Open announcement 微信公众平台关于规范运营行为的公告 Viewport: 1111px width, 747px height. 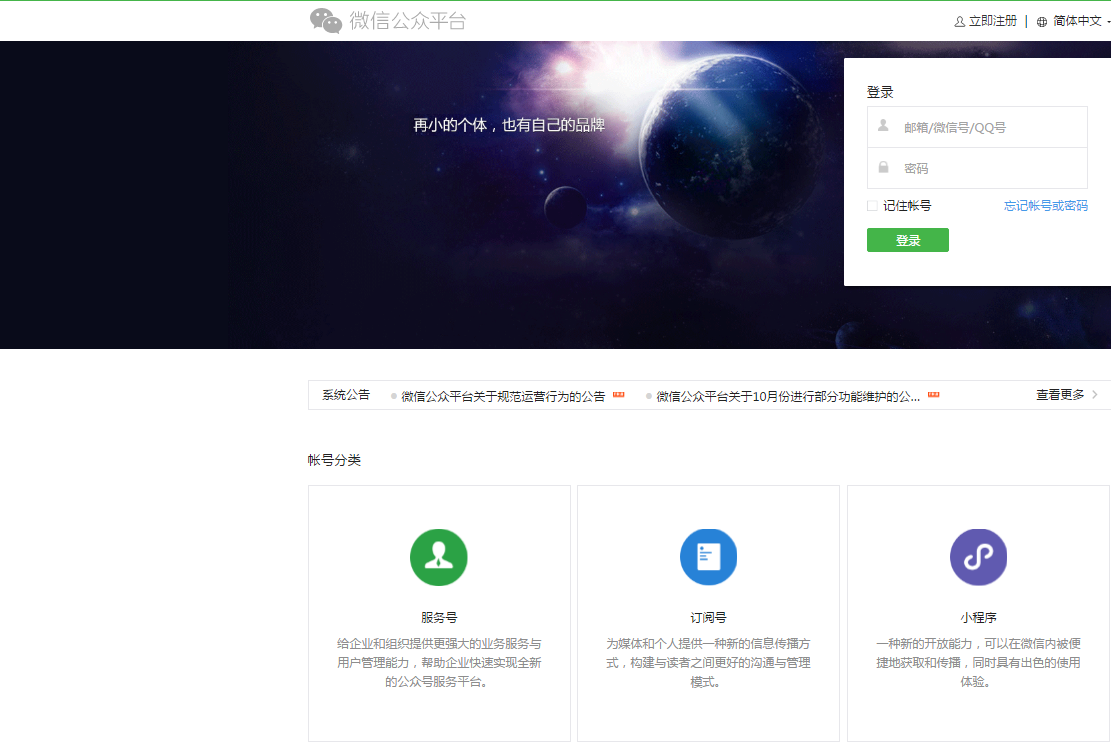click(503, 396)
